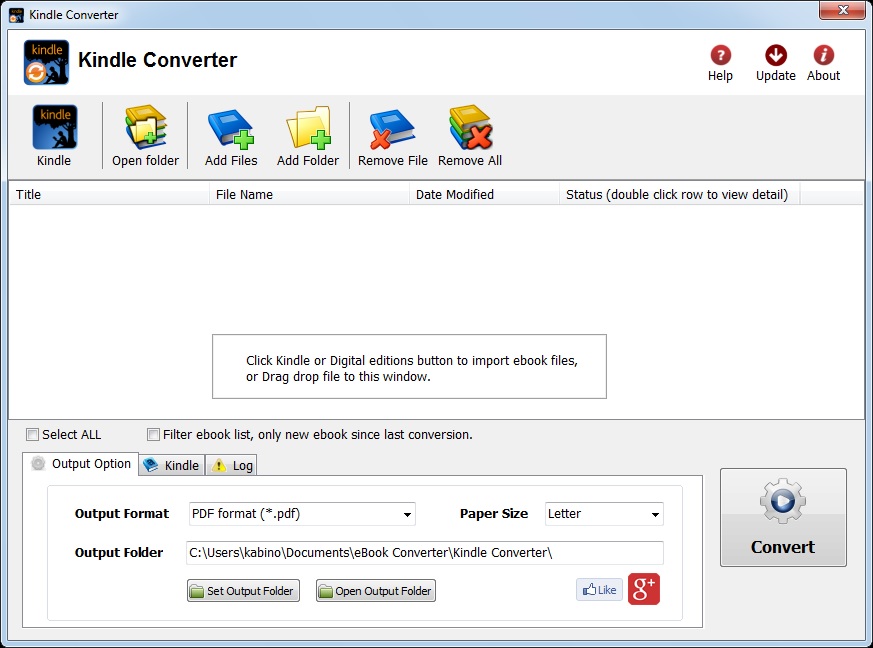873x648 pixels.
Task: Click the Add Files book icon
Action: pyautogui.click(x=231, y=129)
